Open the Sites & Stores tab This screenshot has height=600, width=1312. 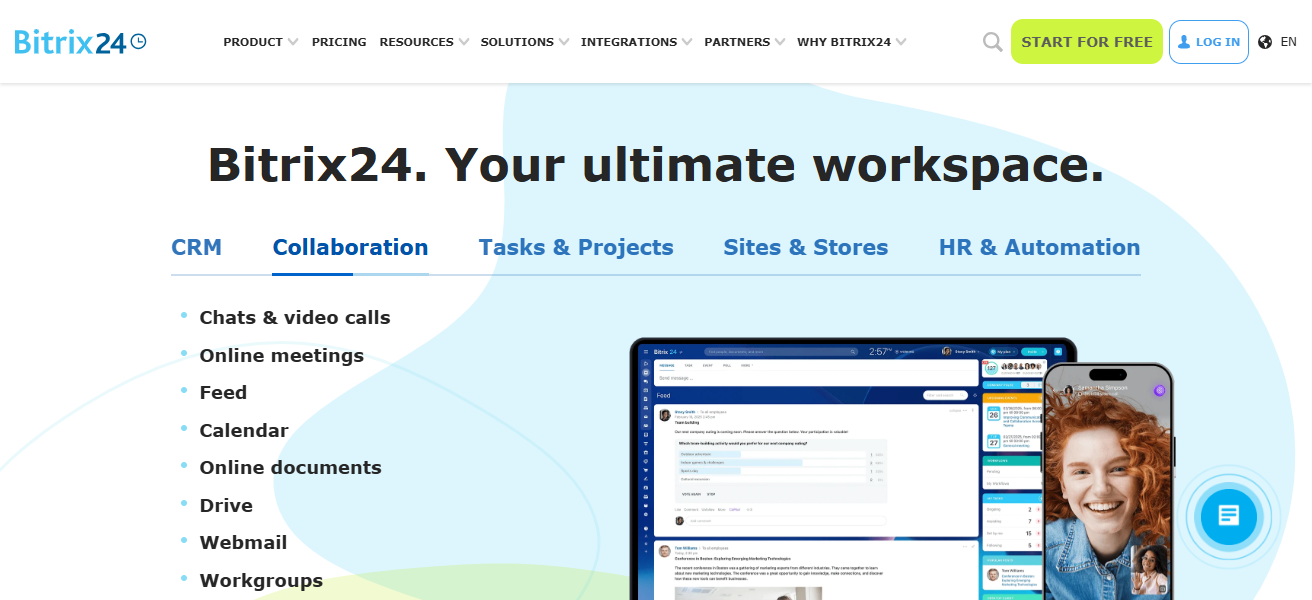805,246
